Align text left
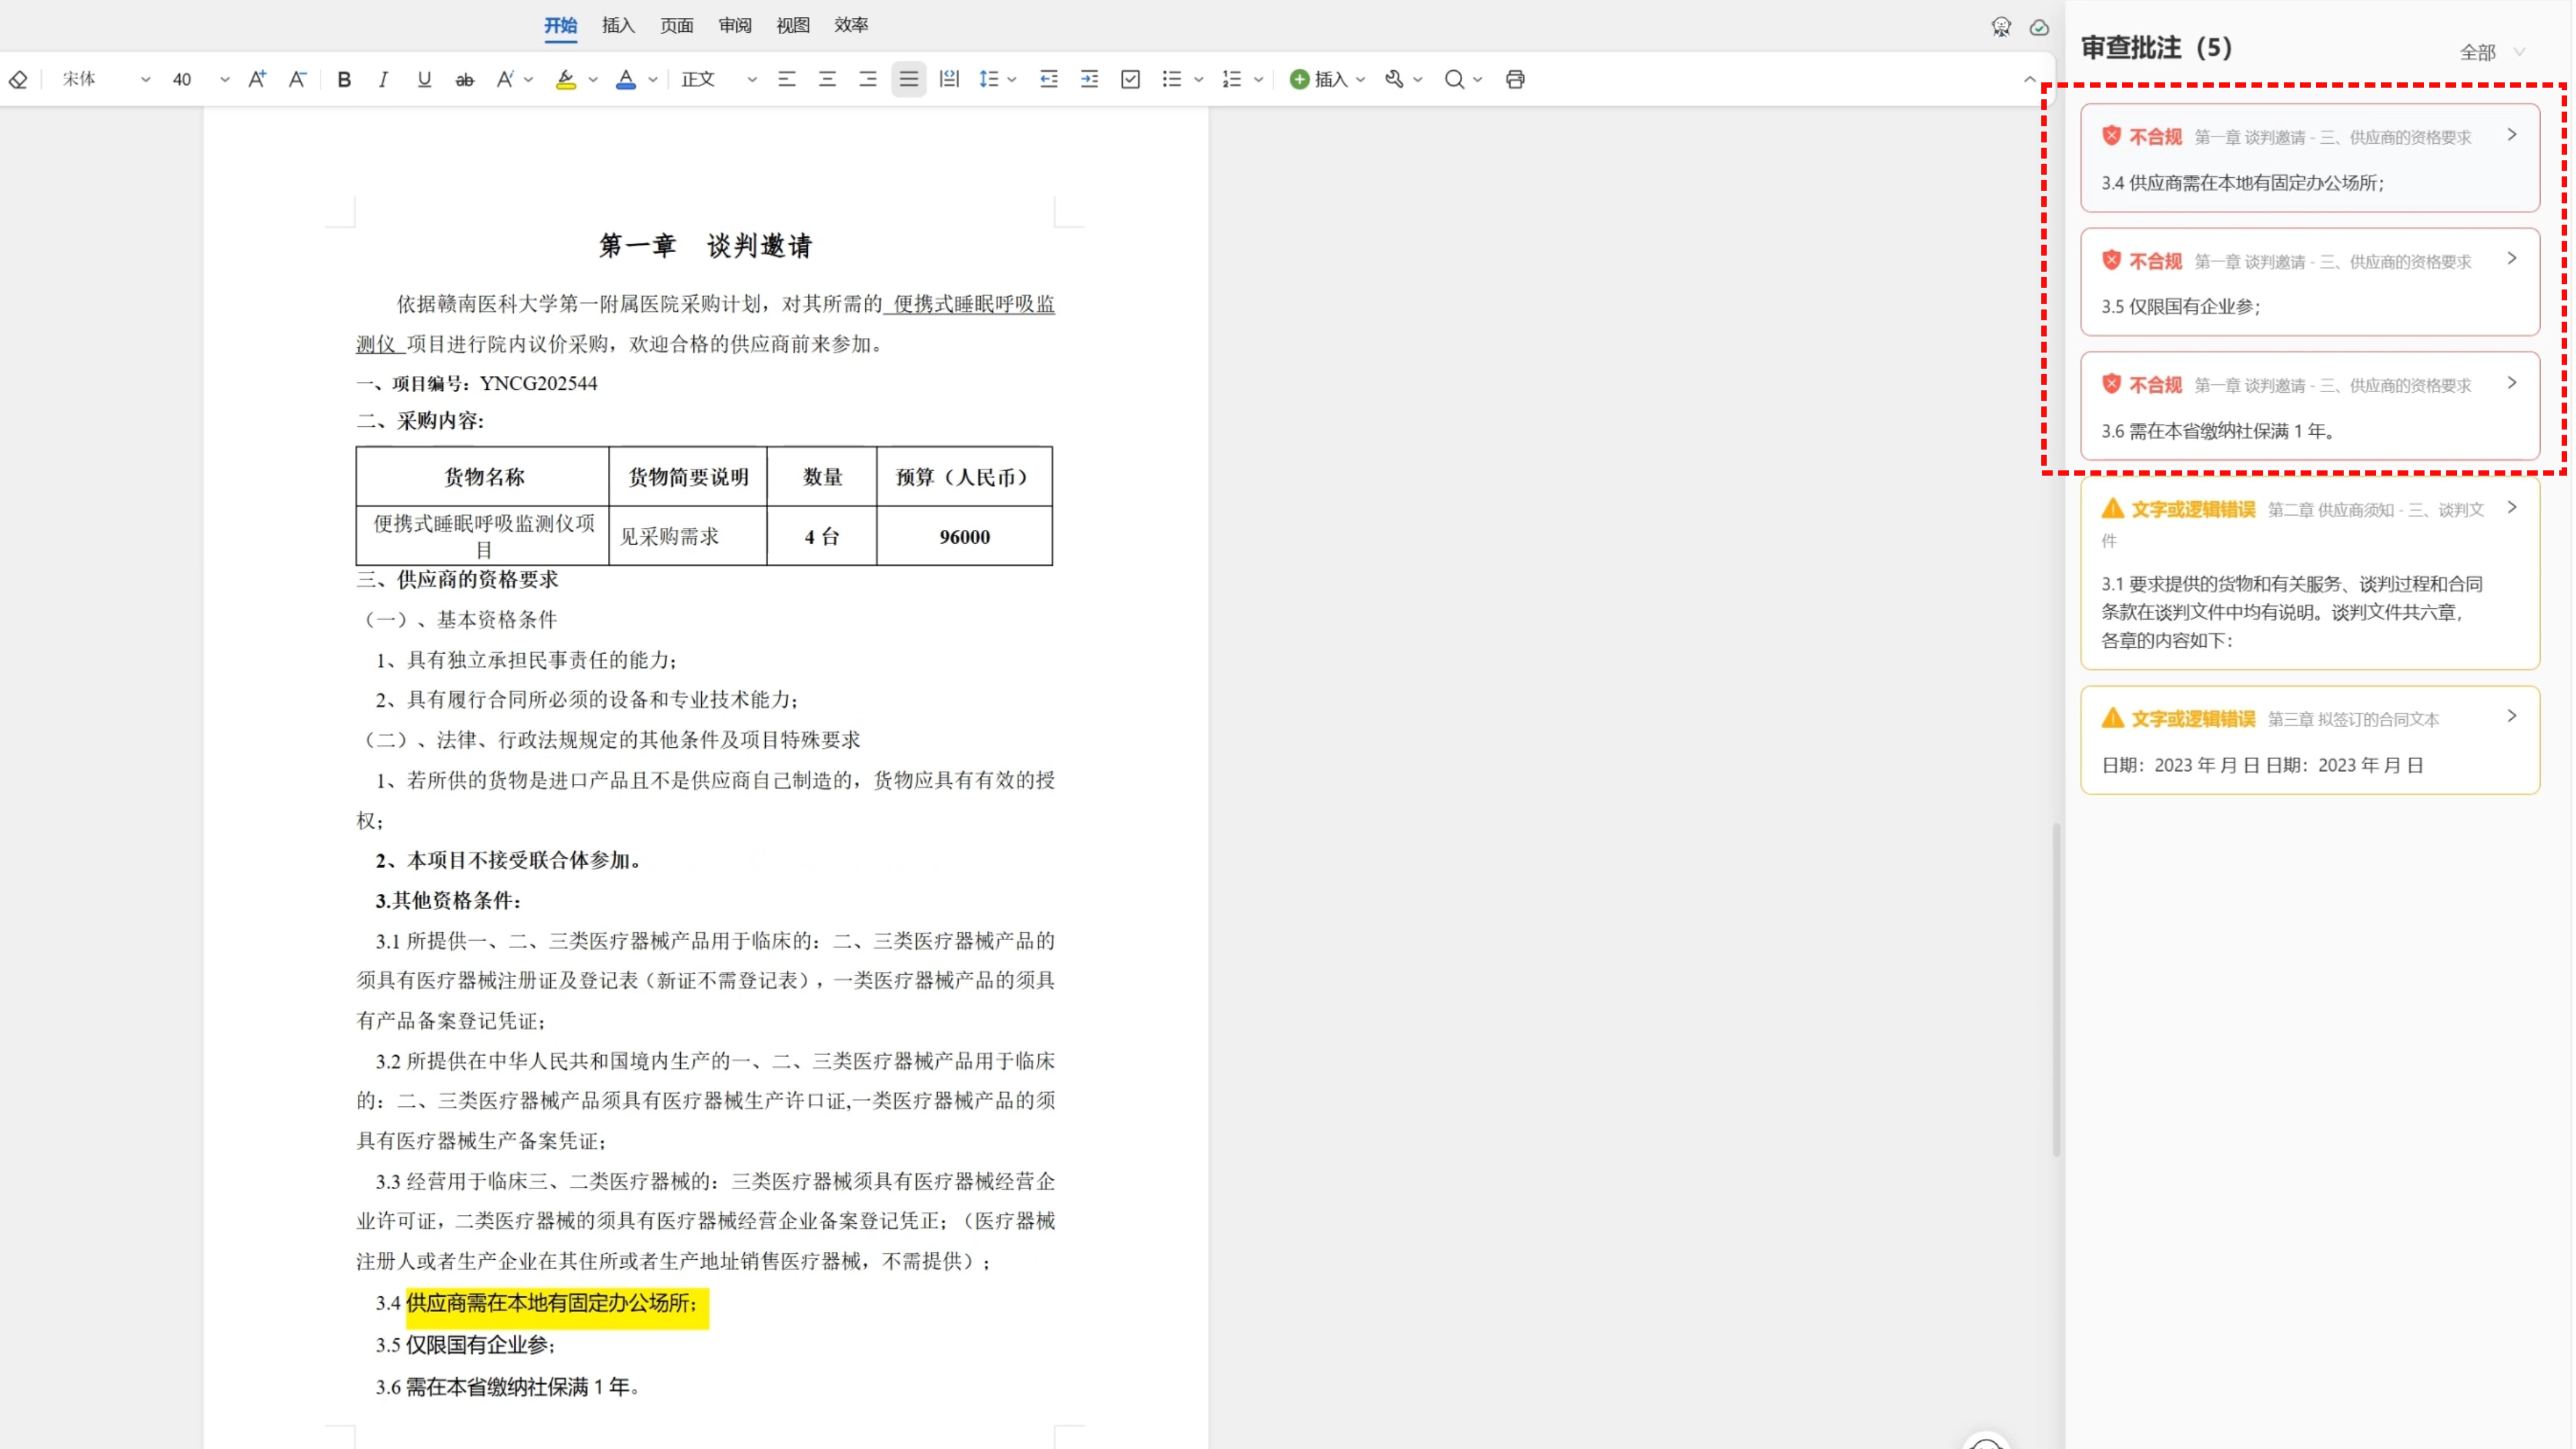 coord(787,79)
